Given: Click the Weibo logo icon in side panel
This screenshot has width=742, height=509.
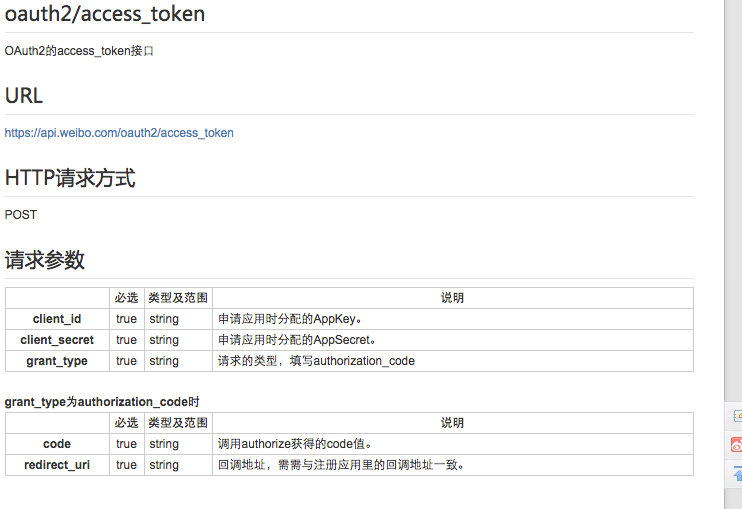Looking at the screenshot, I should point(736,445).
